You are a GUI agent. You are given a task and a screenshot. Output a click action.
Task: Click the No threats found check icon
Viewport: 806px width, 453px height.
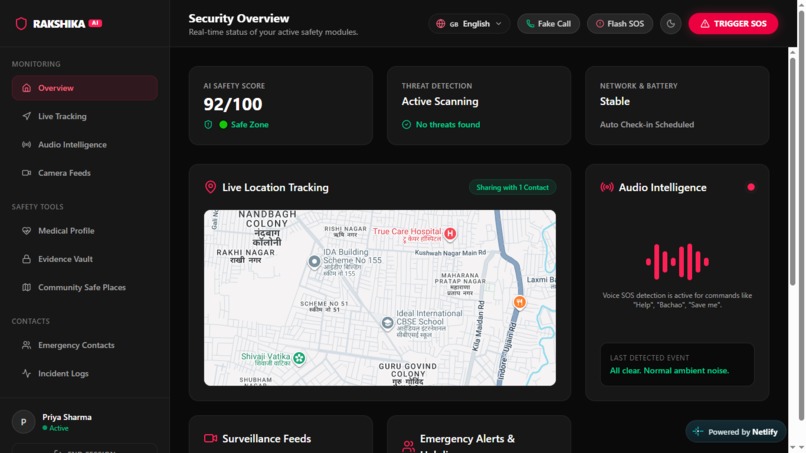406,124
